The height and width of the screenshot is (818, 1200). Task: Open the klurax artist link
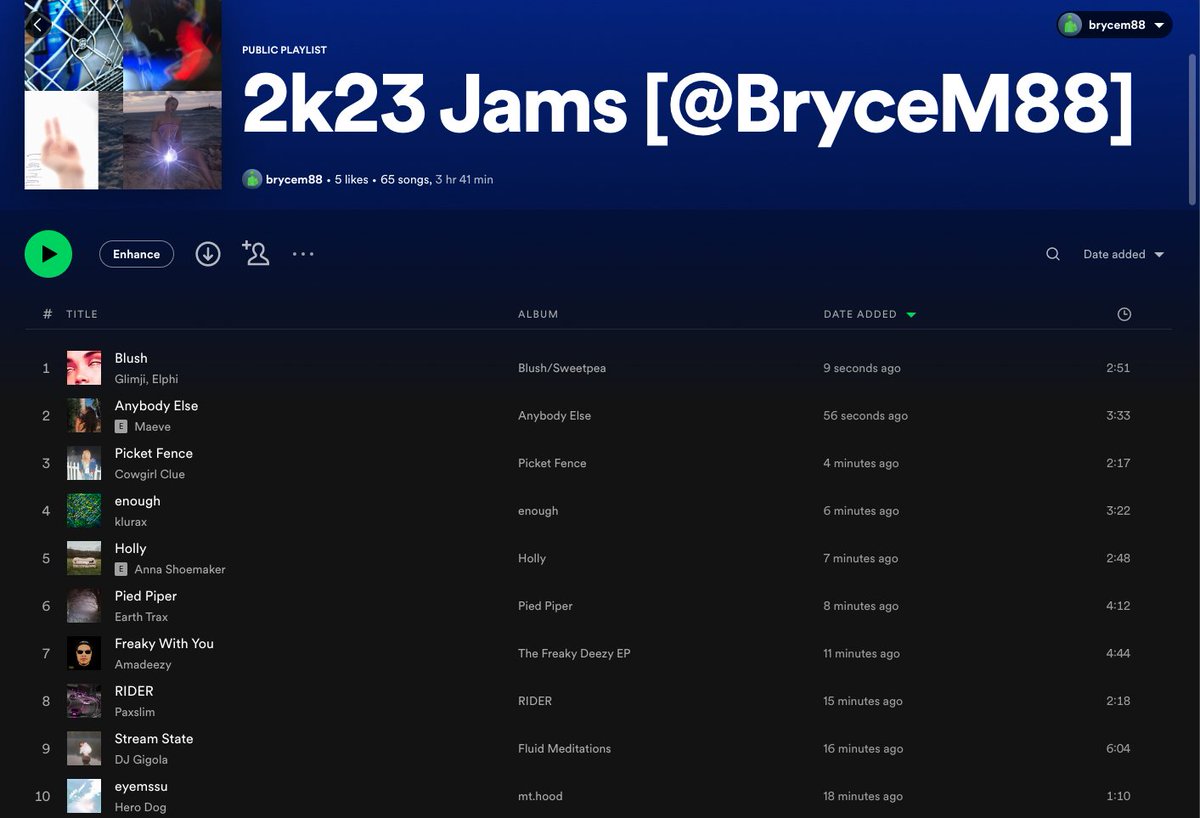[x=131, y=522]
